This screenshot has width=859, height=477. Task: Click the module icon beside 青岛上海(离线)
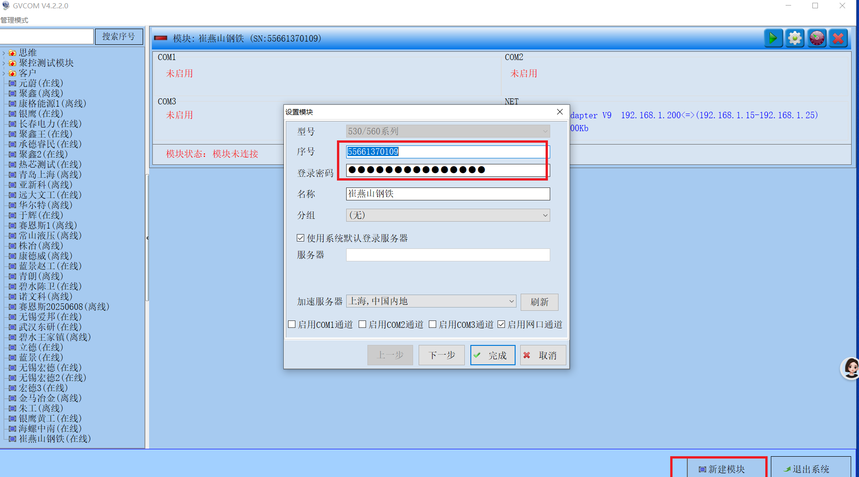[12, 175]
